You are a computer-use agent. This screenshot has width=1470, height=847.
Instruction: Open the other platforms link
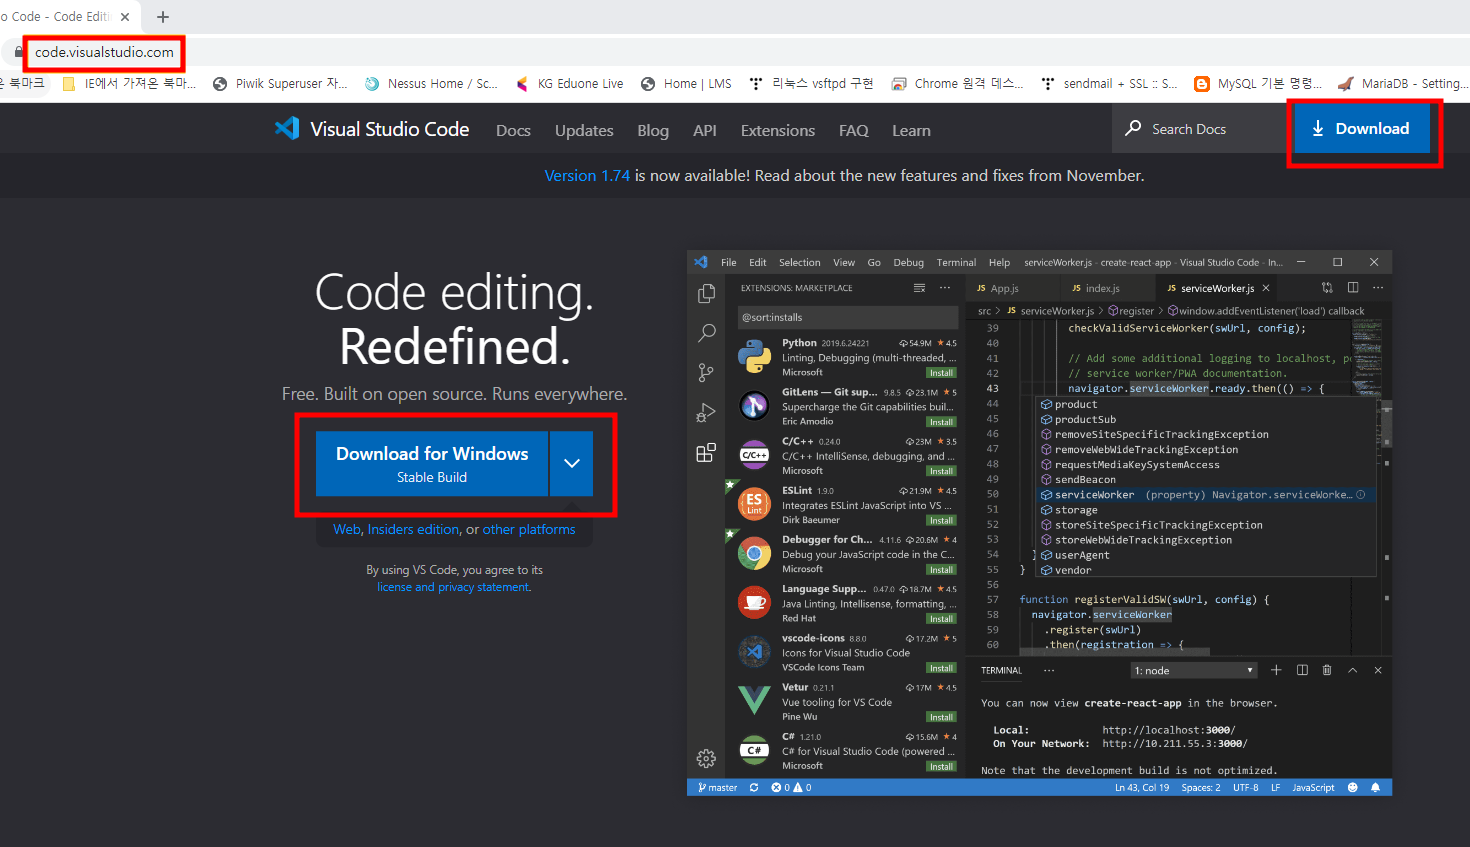point(529,529)
